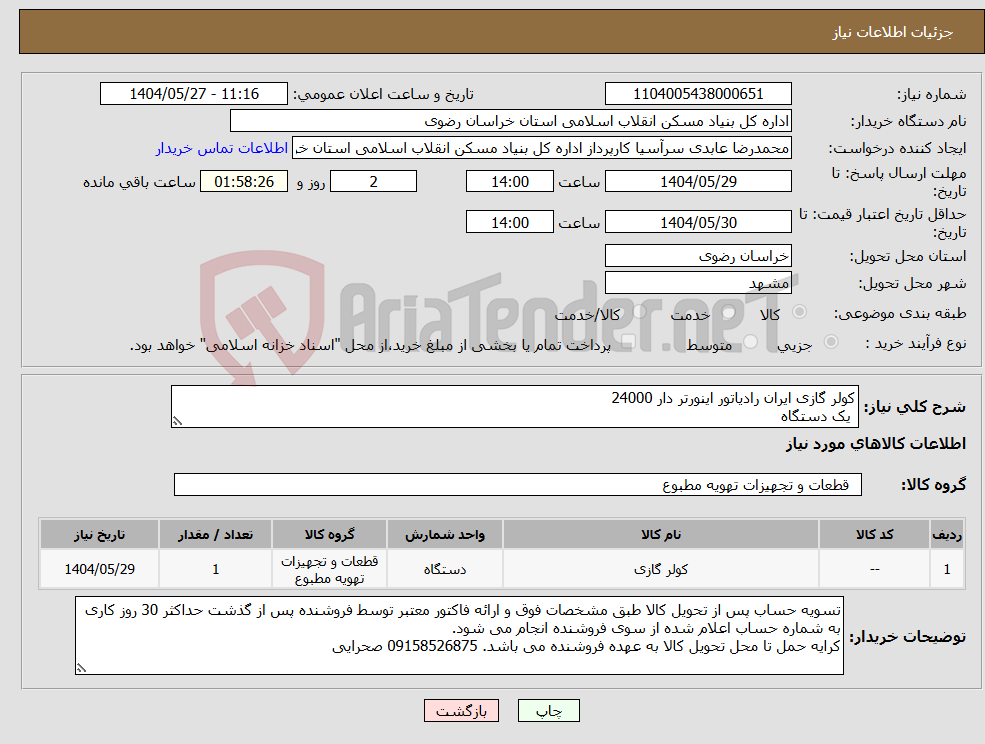Select the کالا/خدمت radio button
985x744 pixels.
tap(640, 311)
